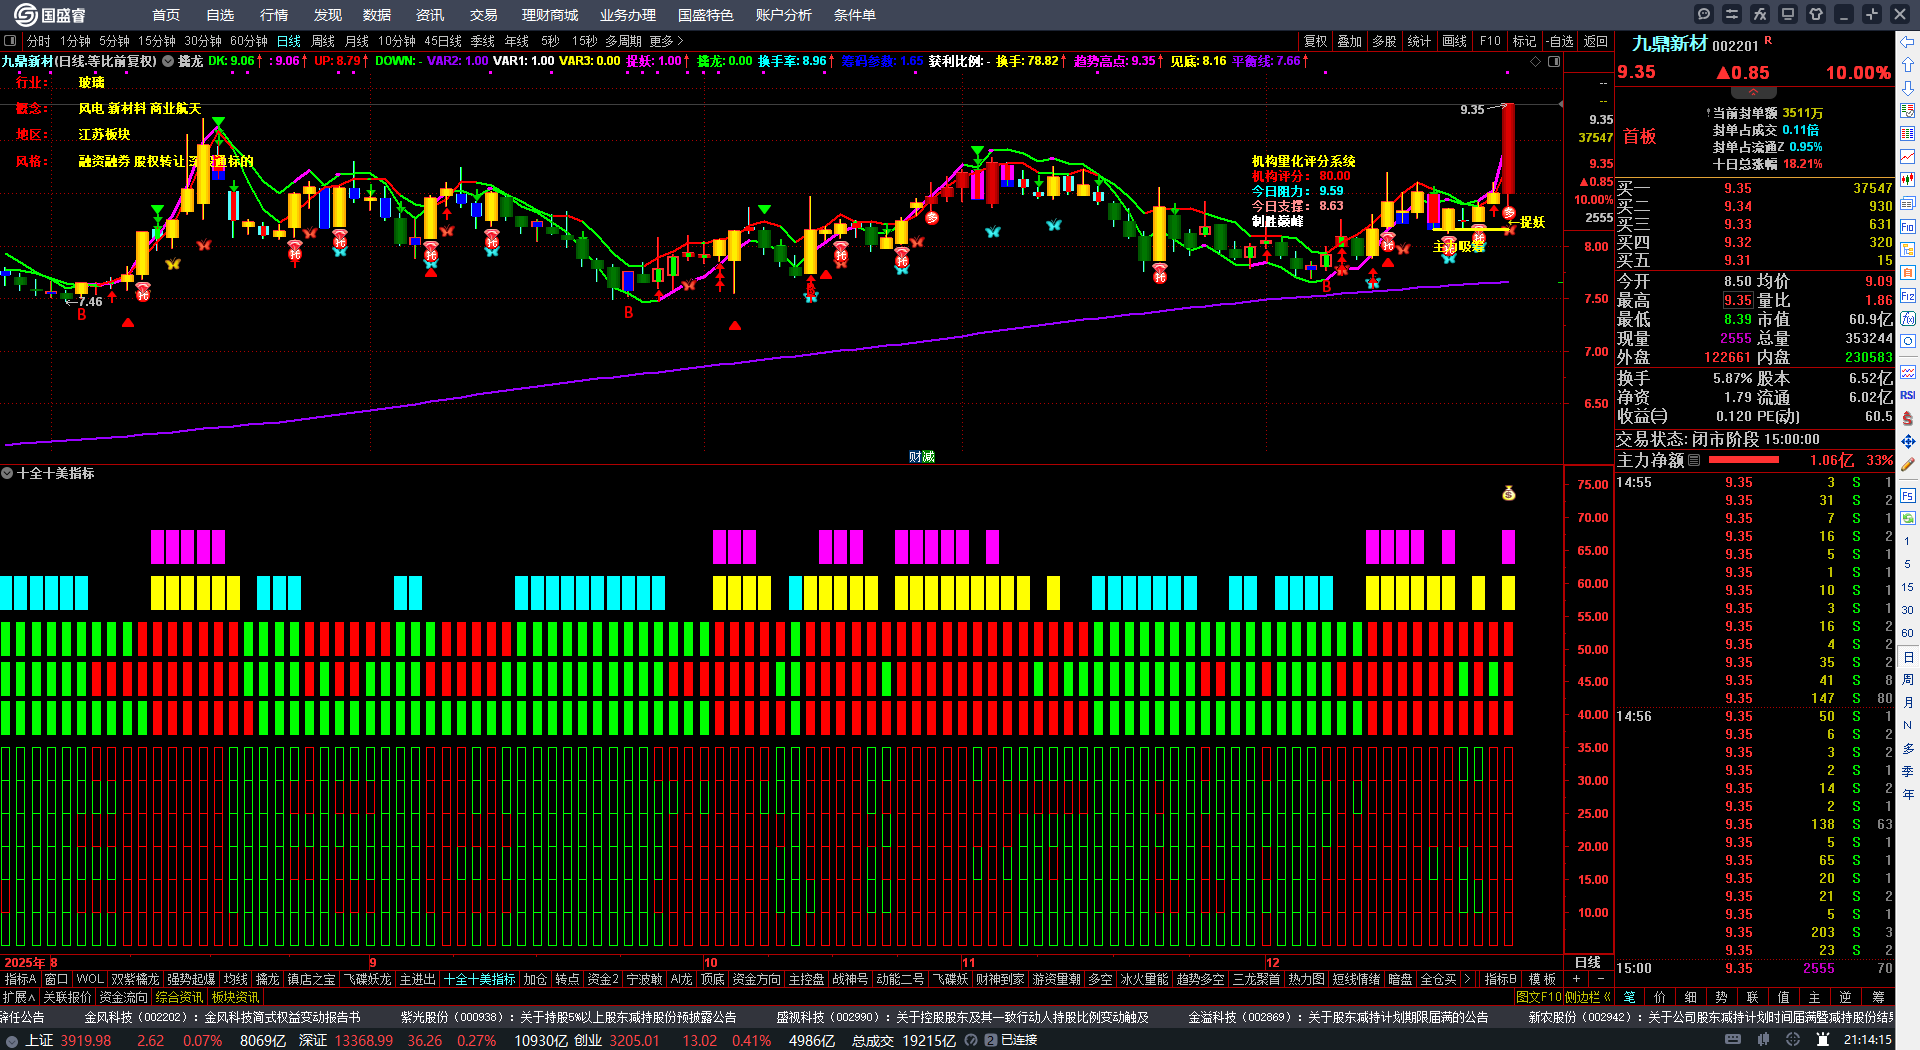Switch right panel to 笔 tick view
The image size is (1920, 1050).
pos(1630,997)
